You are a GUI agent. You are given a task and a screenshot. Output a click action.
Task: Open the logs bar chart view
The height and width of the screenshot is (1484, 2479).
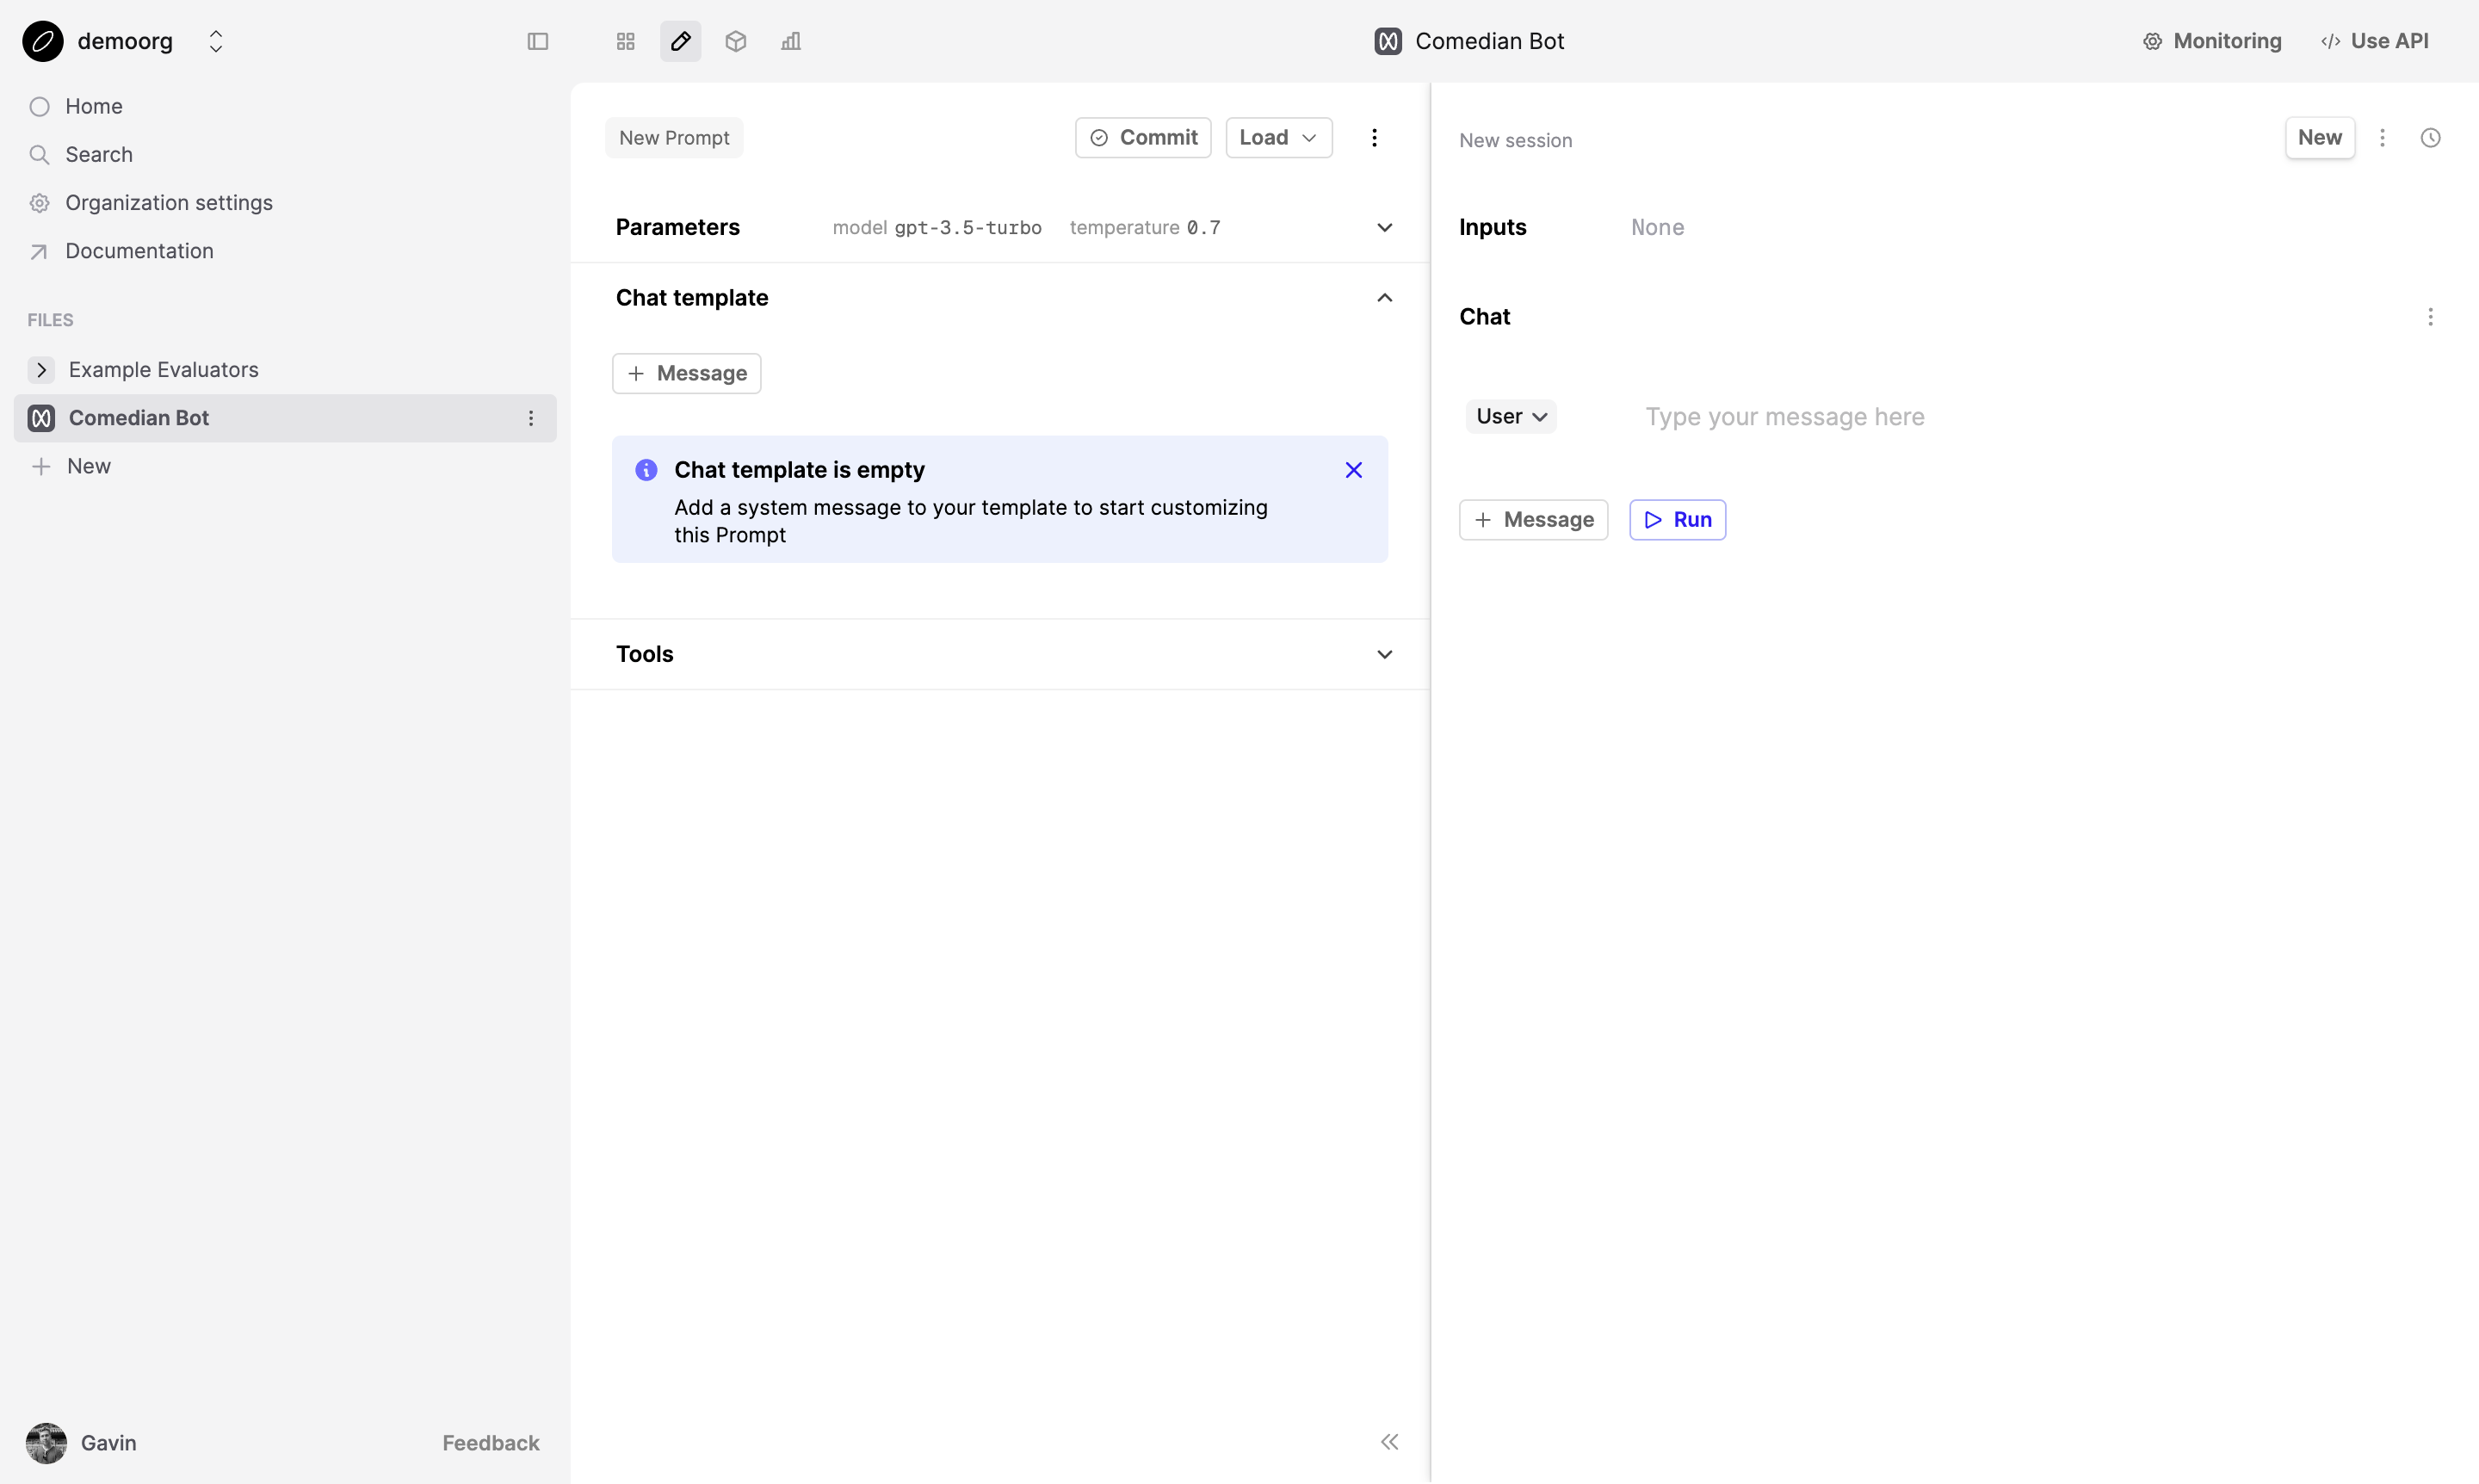[x=790, y=41]
